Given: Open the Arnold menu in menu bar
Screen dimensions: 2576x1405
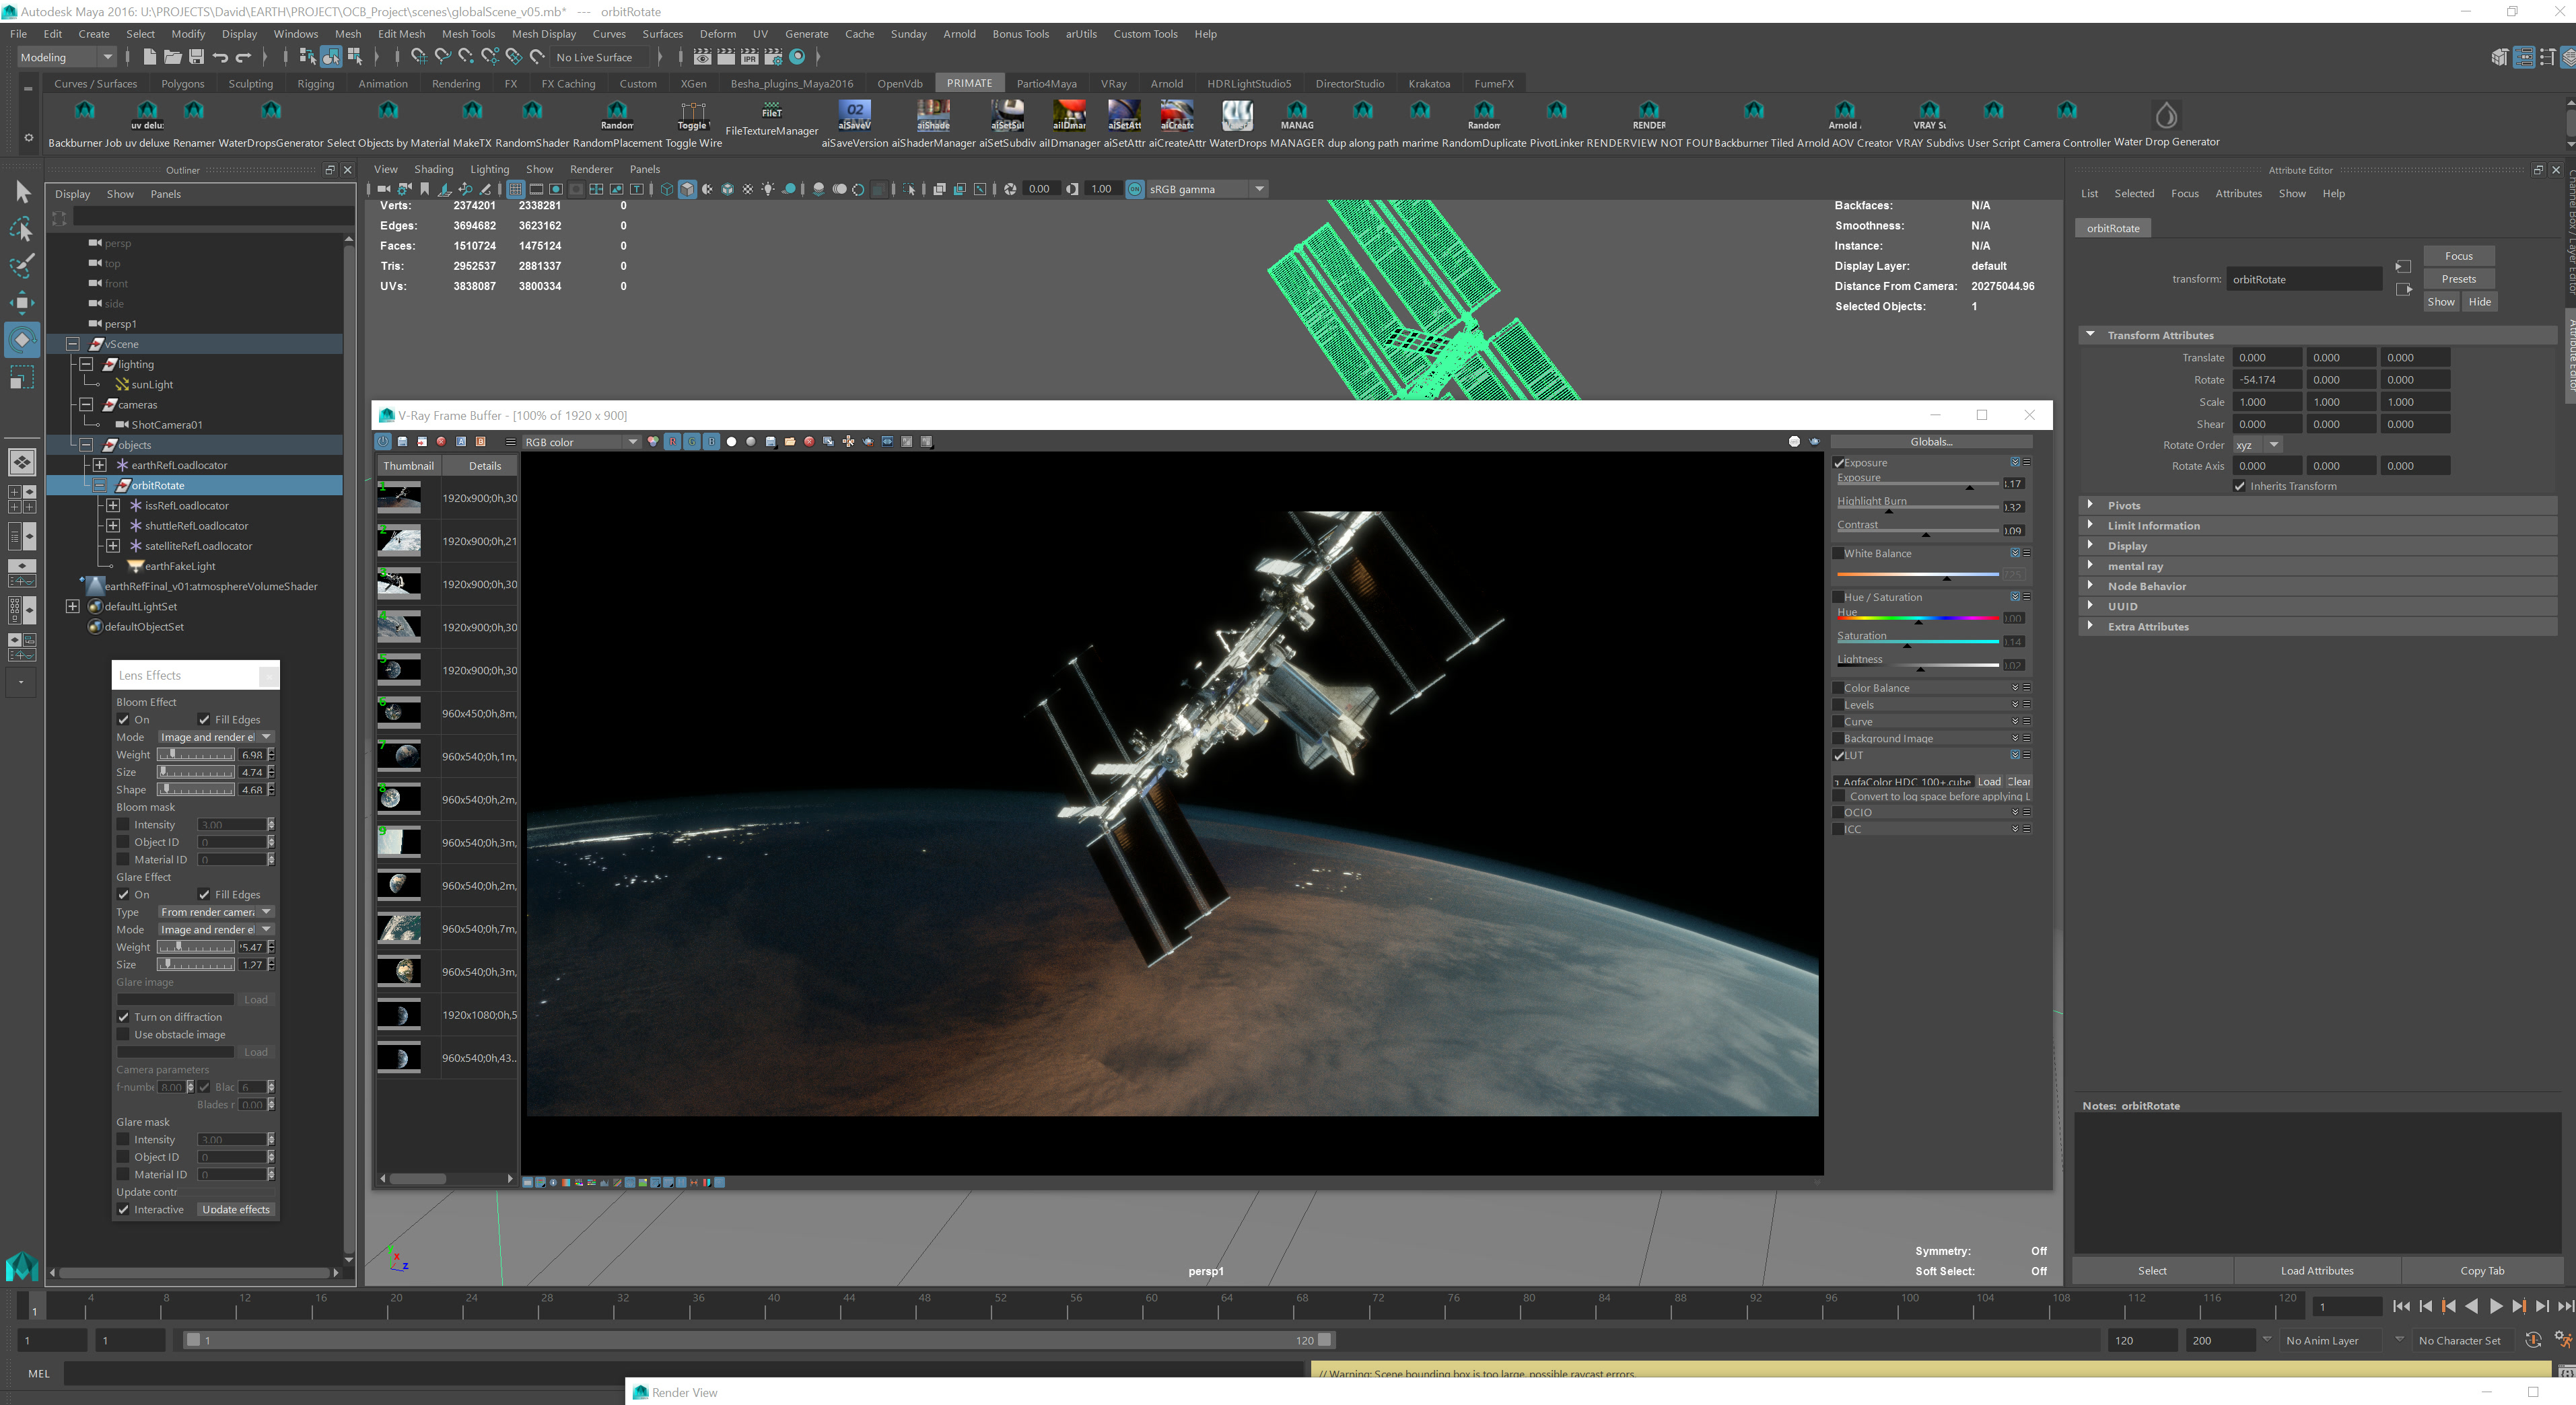Looking at the screenshot, I should (x=959, y=34).
